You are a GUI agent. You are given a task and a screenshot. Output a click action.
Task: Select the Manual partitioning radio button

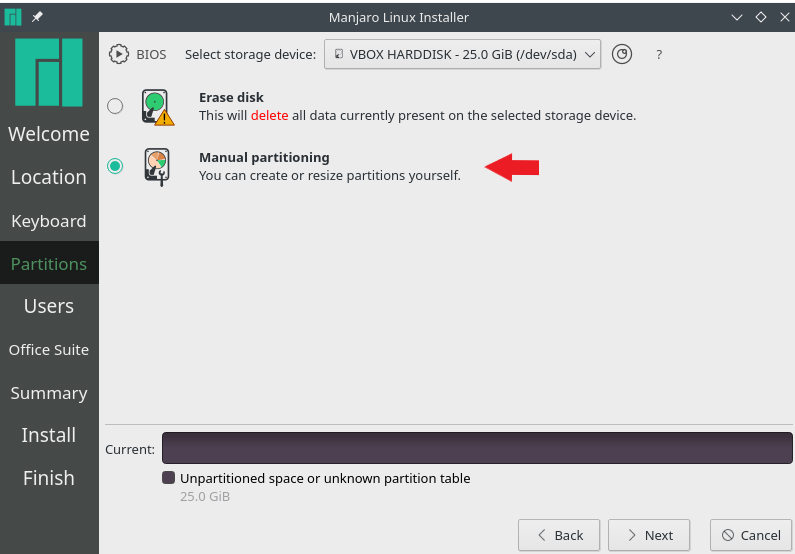[115, 166]
